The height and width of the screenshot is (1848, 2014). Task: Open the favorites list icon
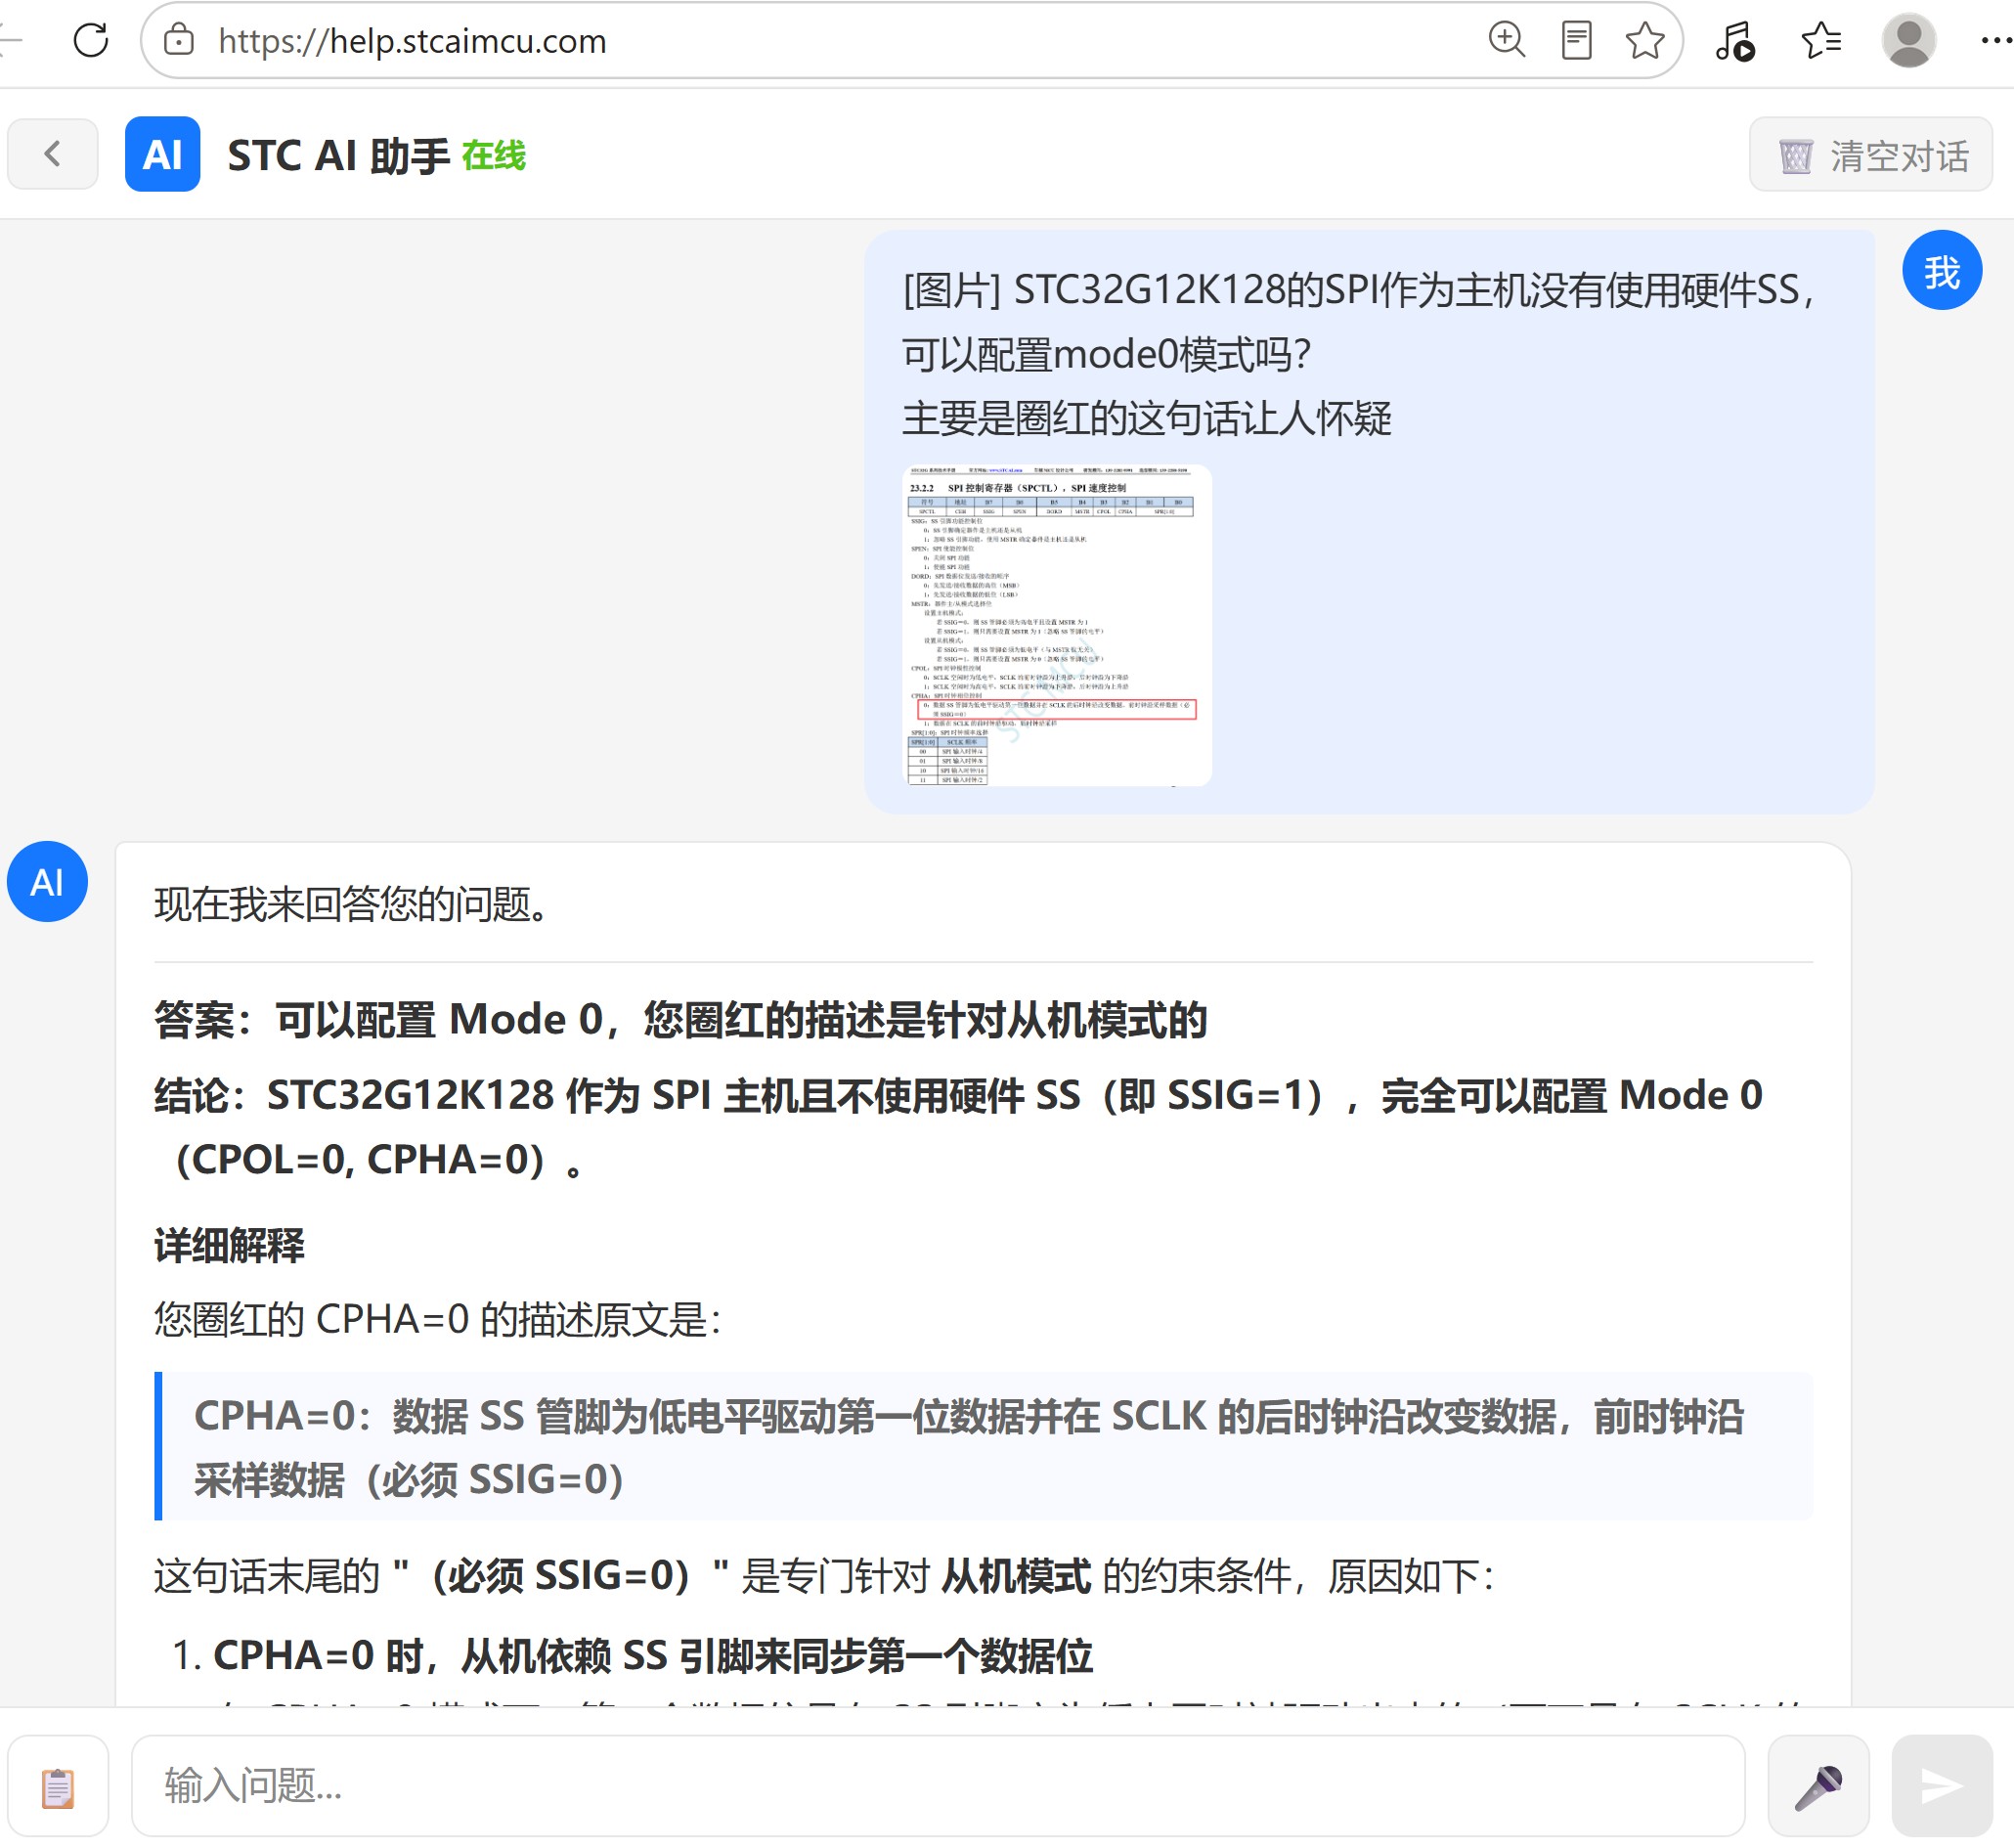click(x=1821, y=41)
